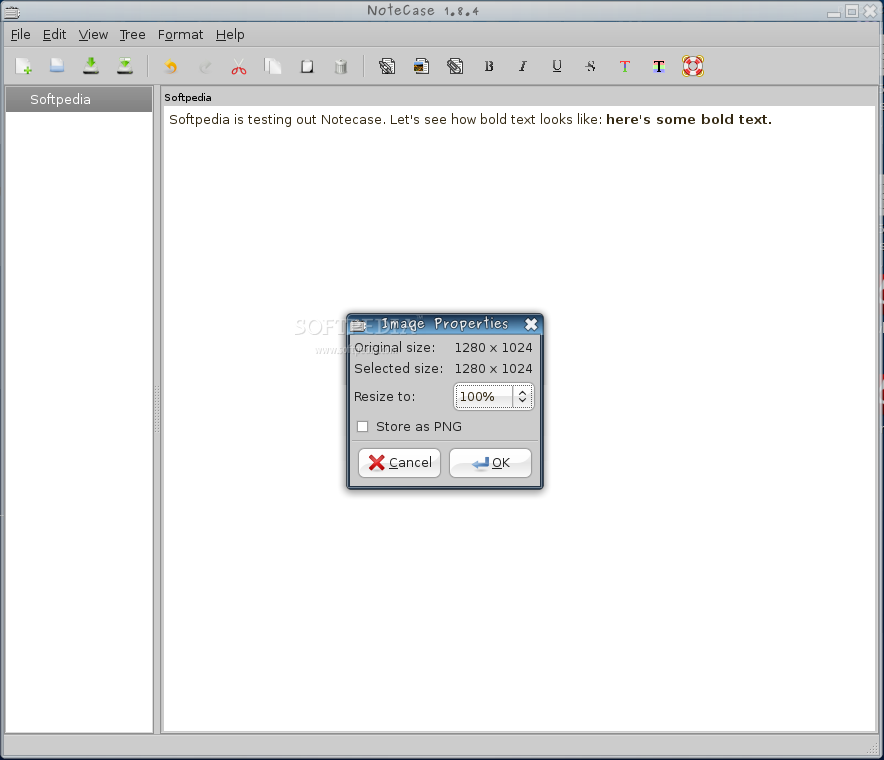Minimize the NoteCase window
The width and height of the screenshot is (884, 760).
tap(834, 13)
